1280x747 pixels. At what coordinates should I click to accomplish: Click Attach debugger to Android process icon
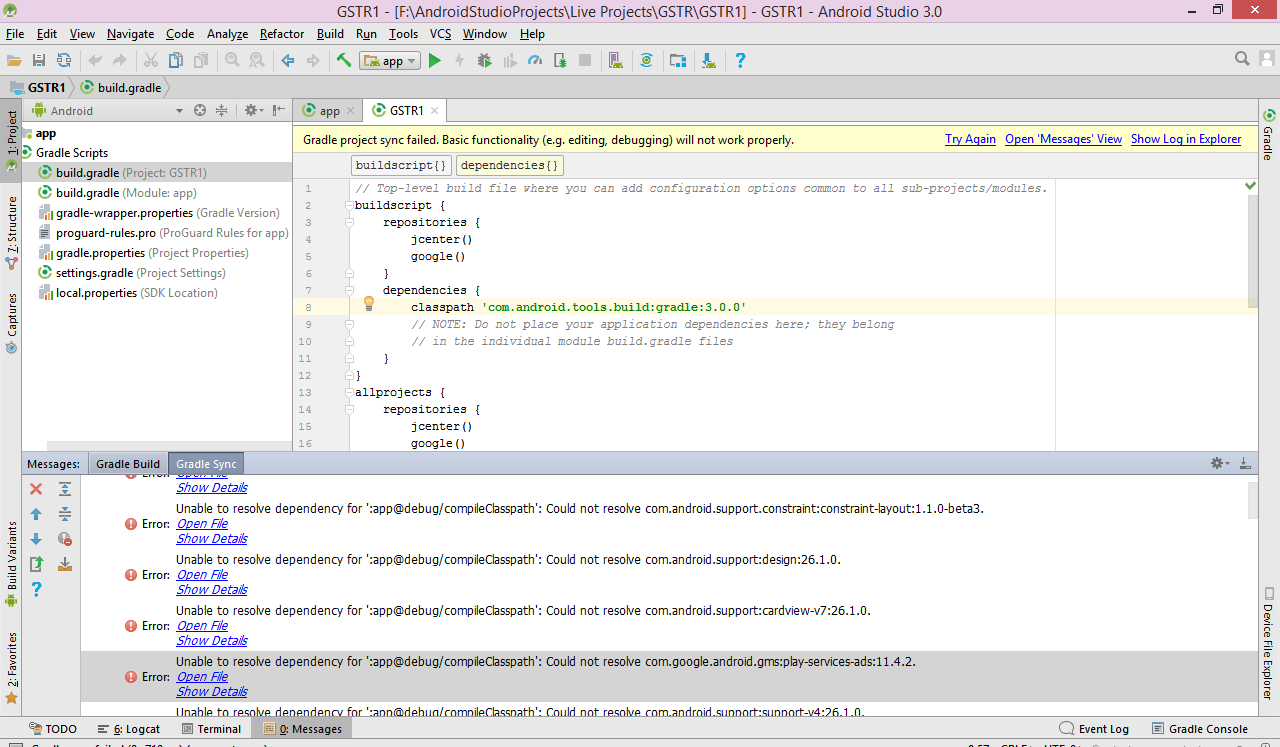click(560, 61)
